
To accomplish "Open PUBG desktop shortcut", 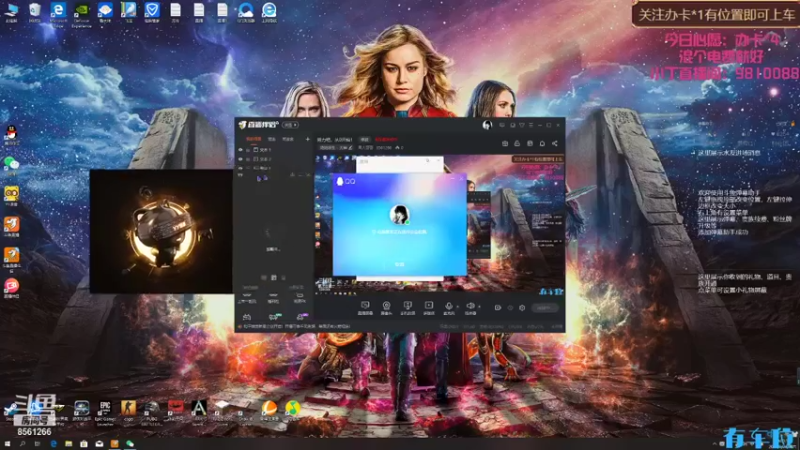I will tap(152, 412).
